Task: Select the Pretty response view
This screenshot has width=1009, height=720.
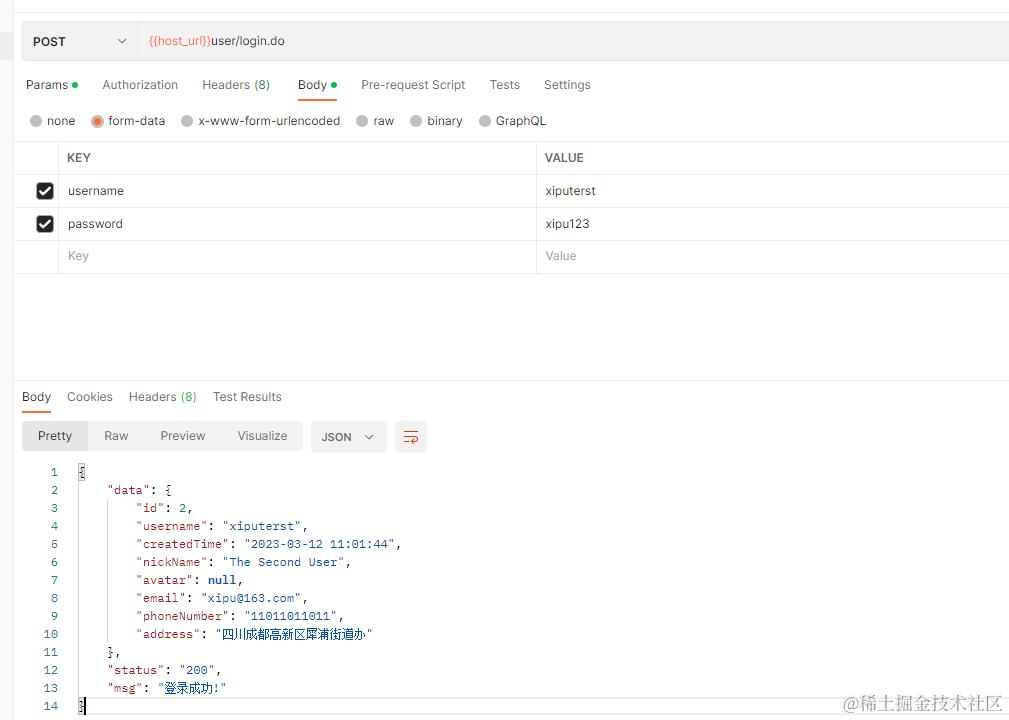Action: pos(55,436)
